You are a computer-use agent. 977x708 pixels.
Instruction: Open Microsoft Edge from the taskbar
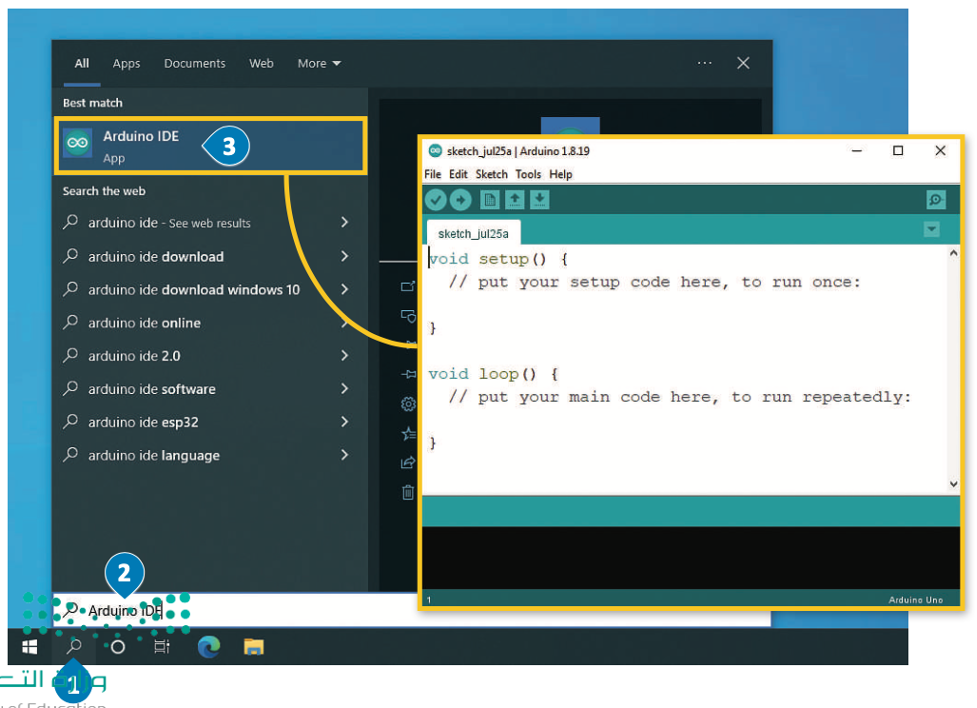click(209, 647)
